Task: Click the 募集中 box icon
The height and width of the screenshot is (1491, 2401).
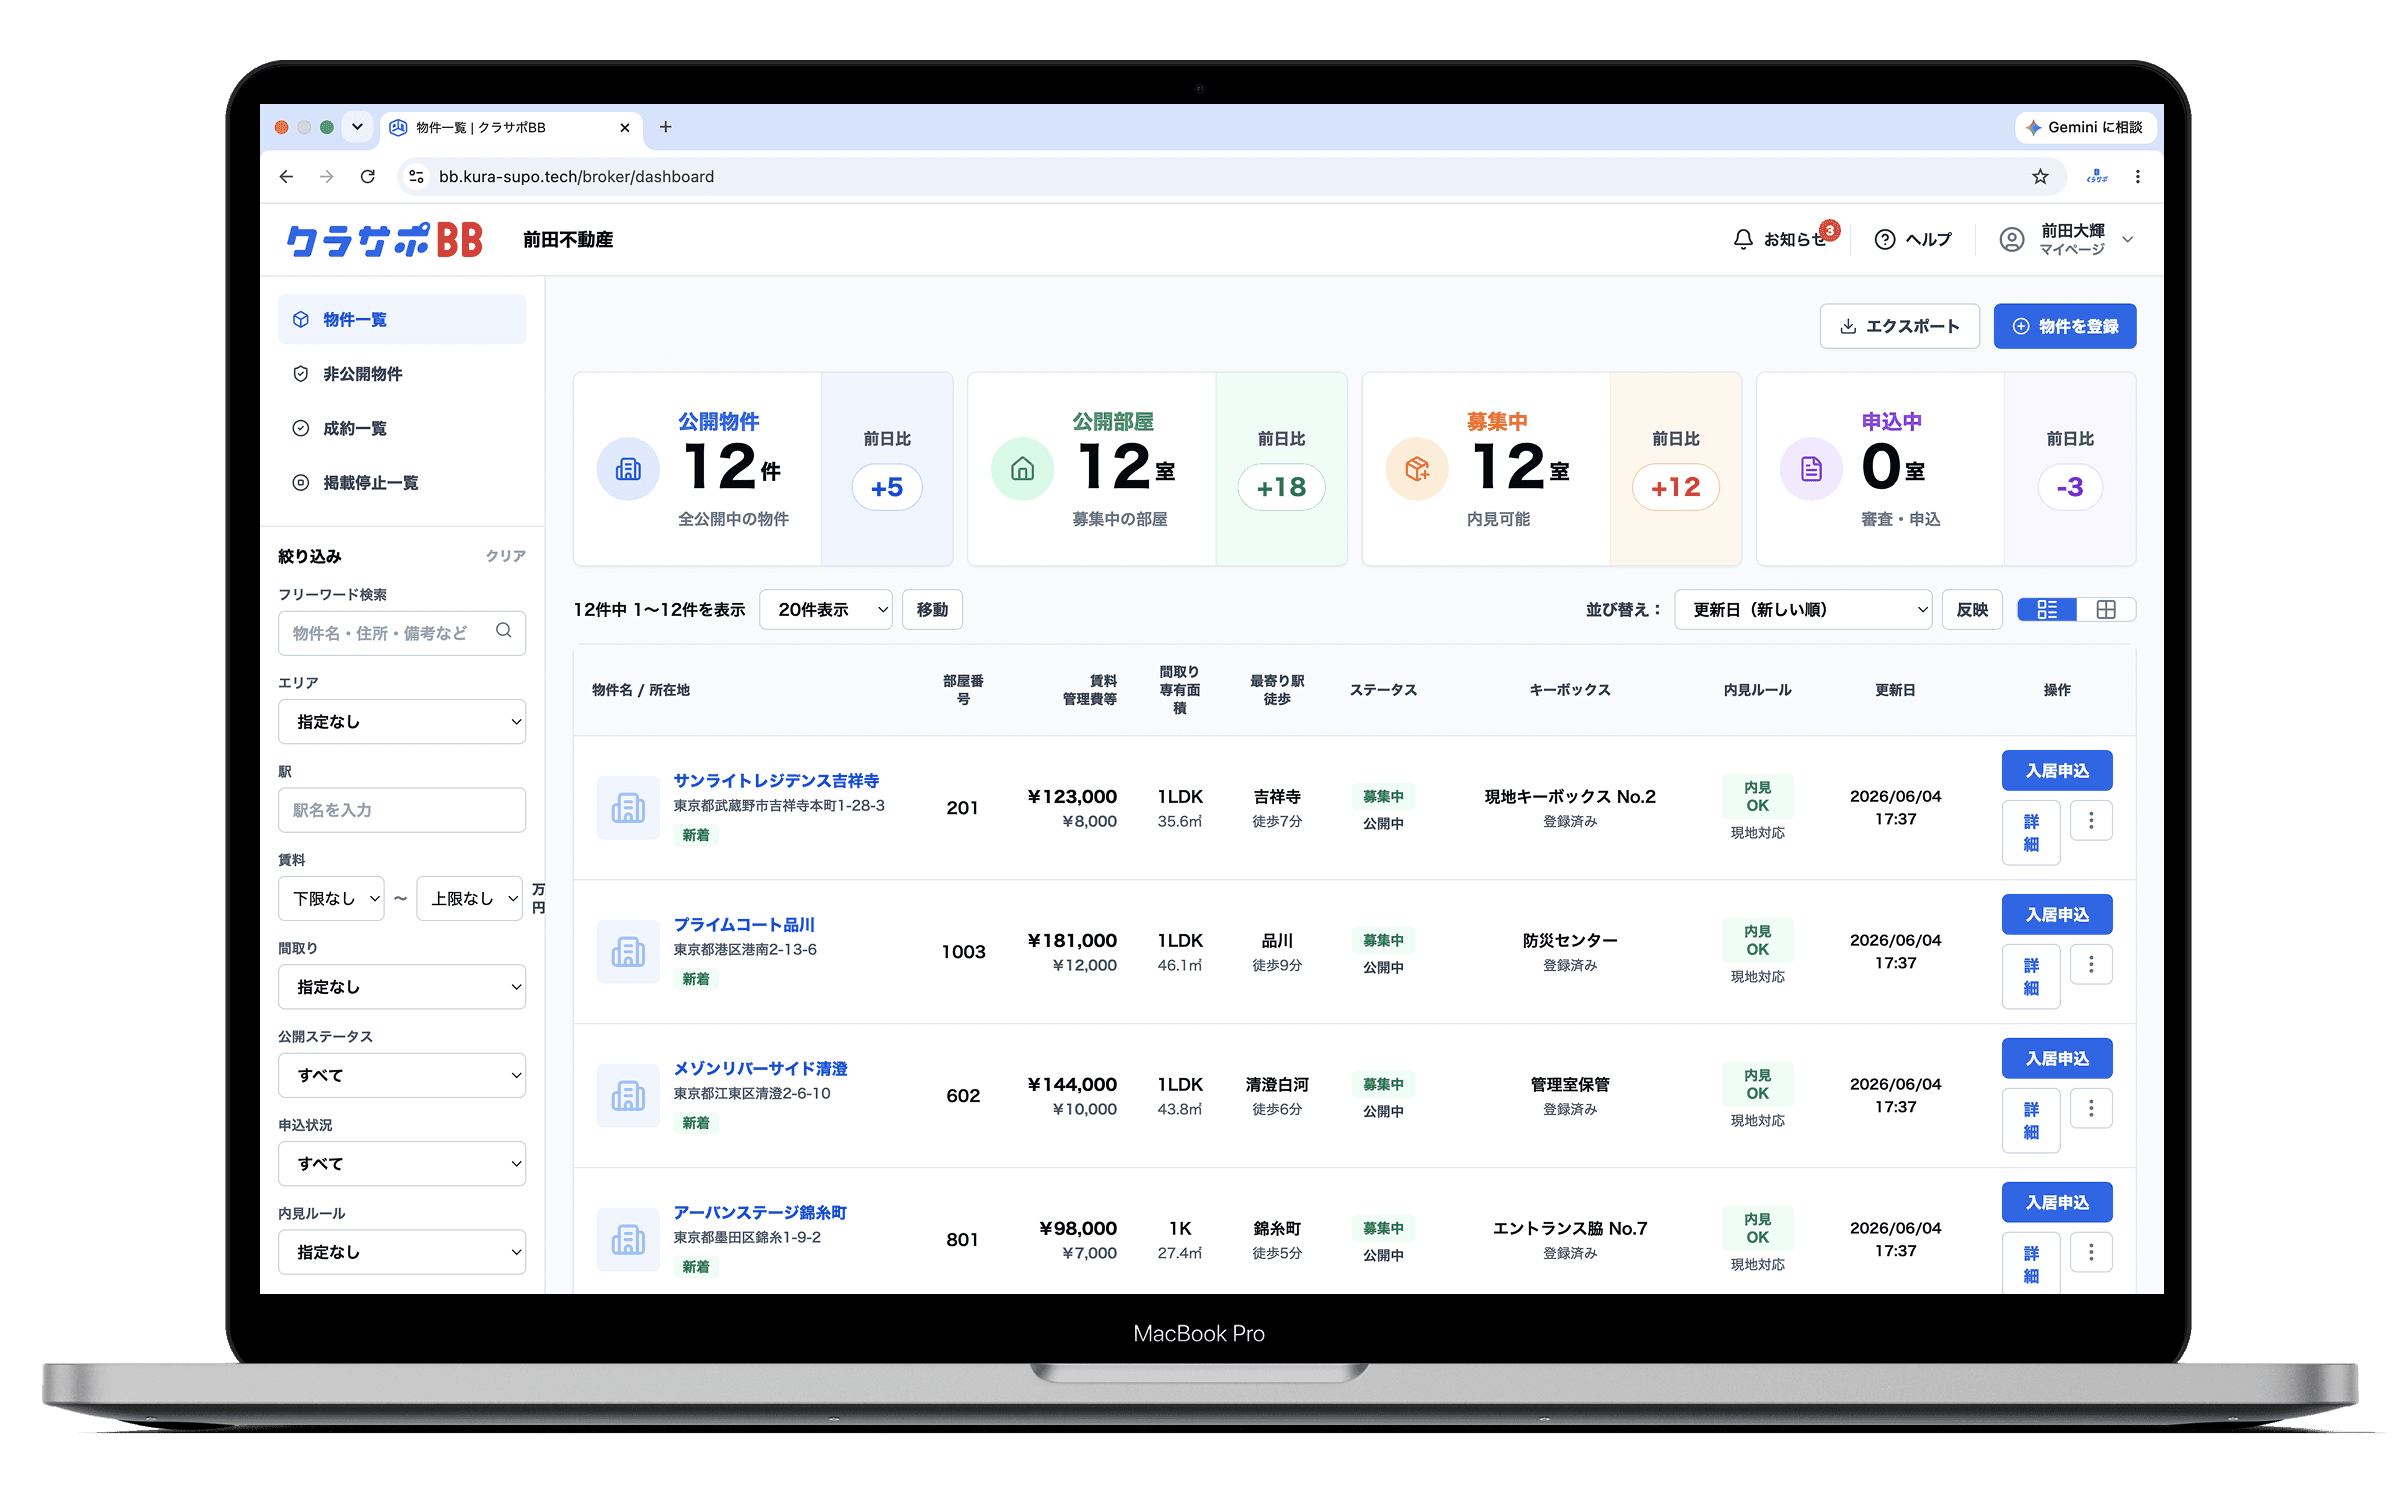Action: click(1417, 469)
